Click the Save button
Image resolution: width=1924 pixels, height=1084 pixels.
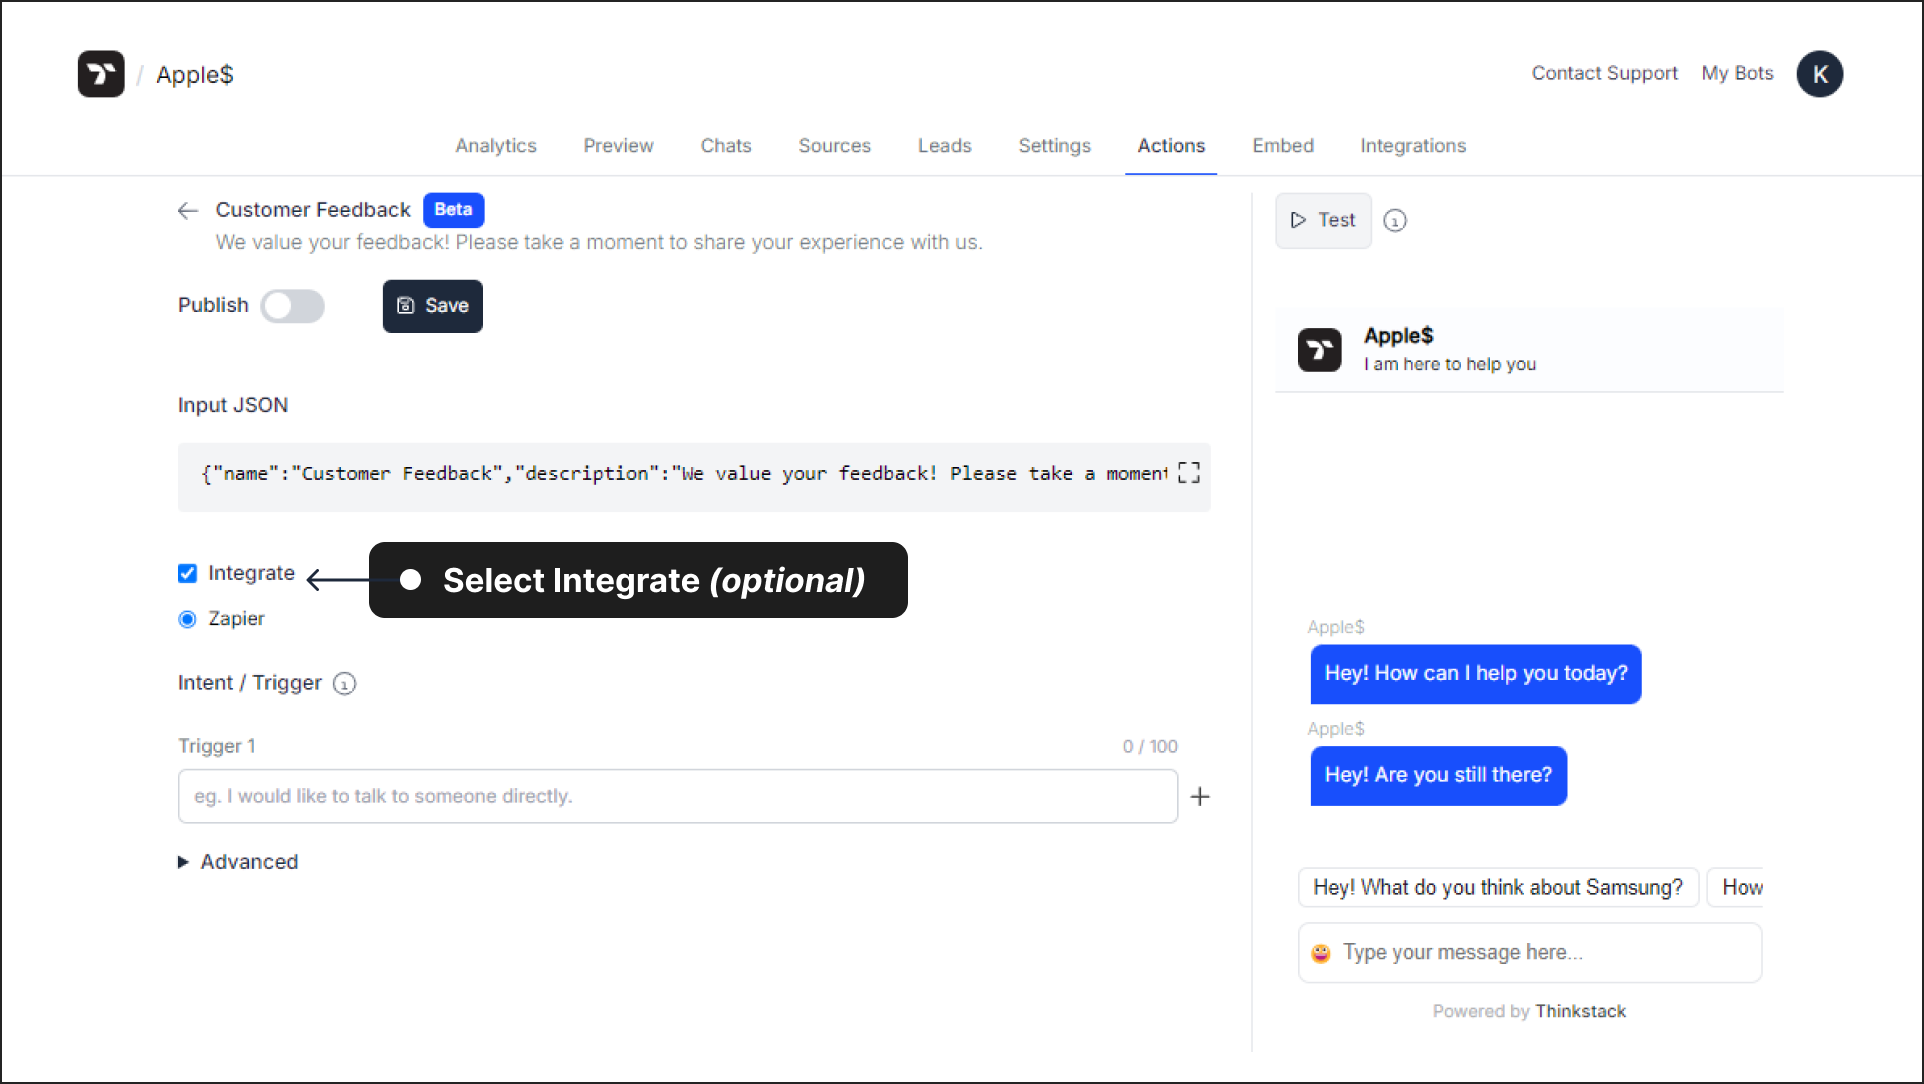(x=432, y=305)
